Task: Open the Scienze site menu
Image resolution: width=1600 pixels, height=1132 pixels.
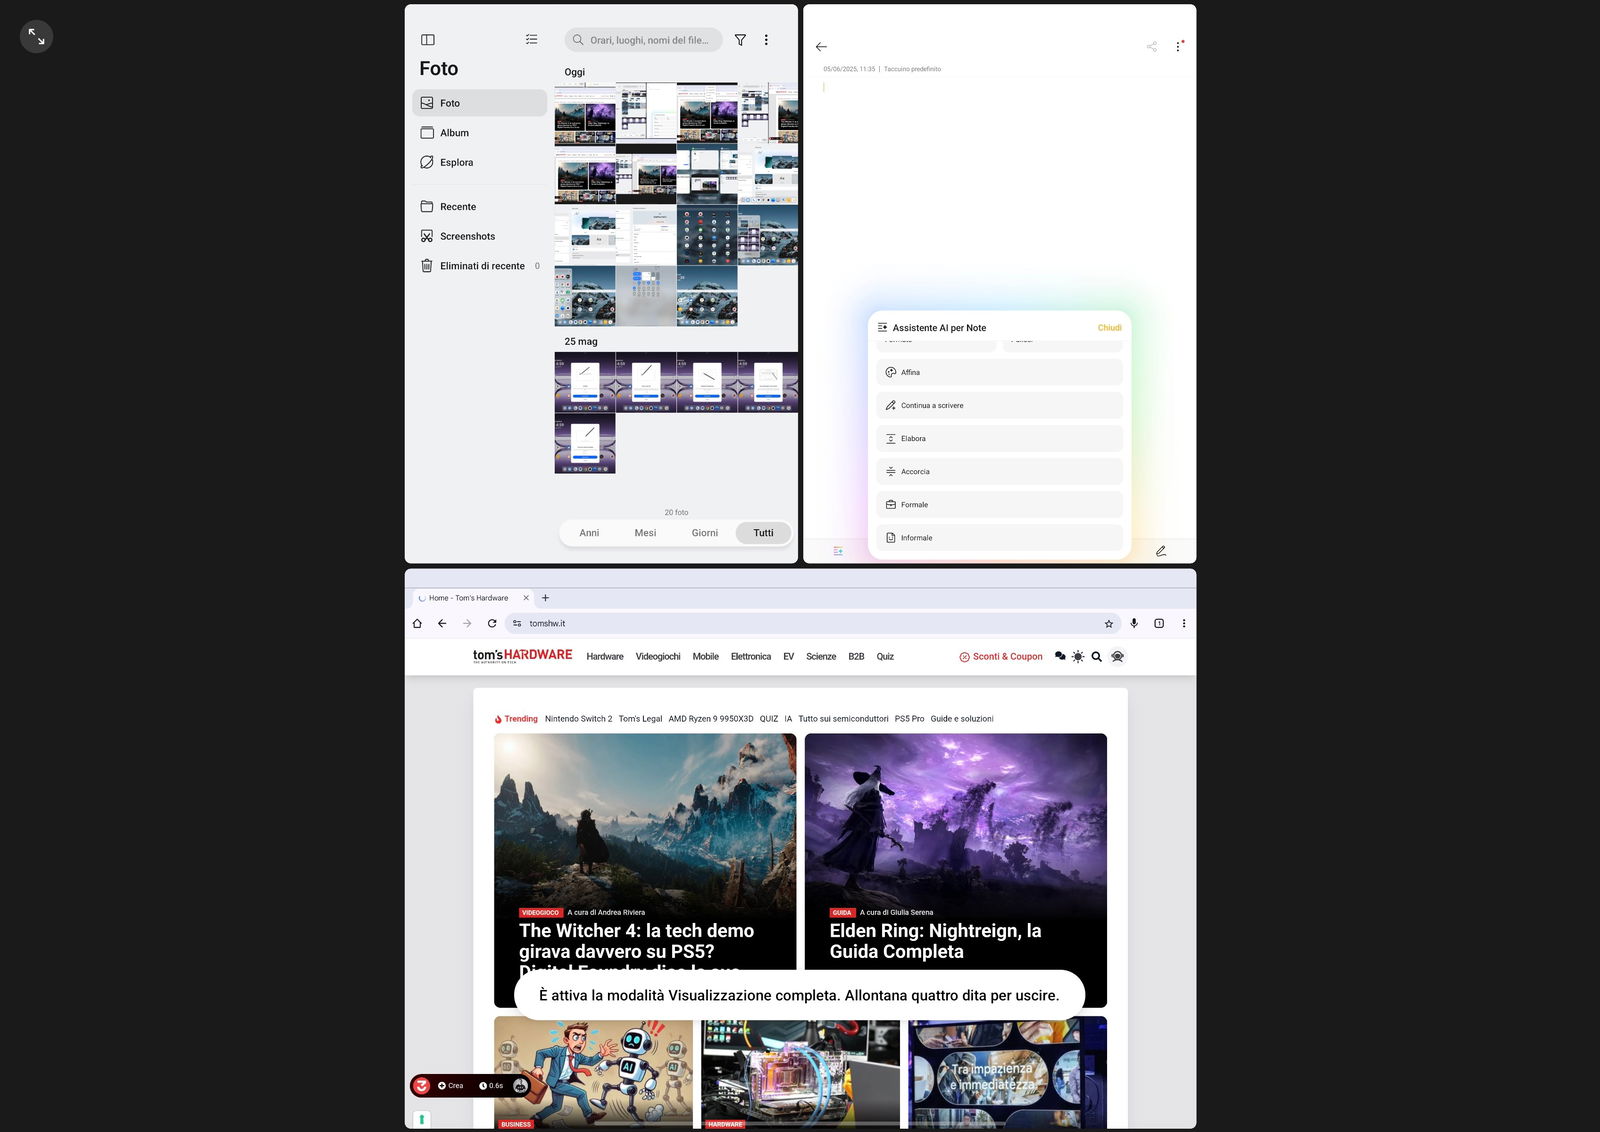Action: (821, 657)
